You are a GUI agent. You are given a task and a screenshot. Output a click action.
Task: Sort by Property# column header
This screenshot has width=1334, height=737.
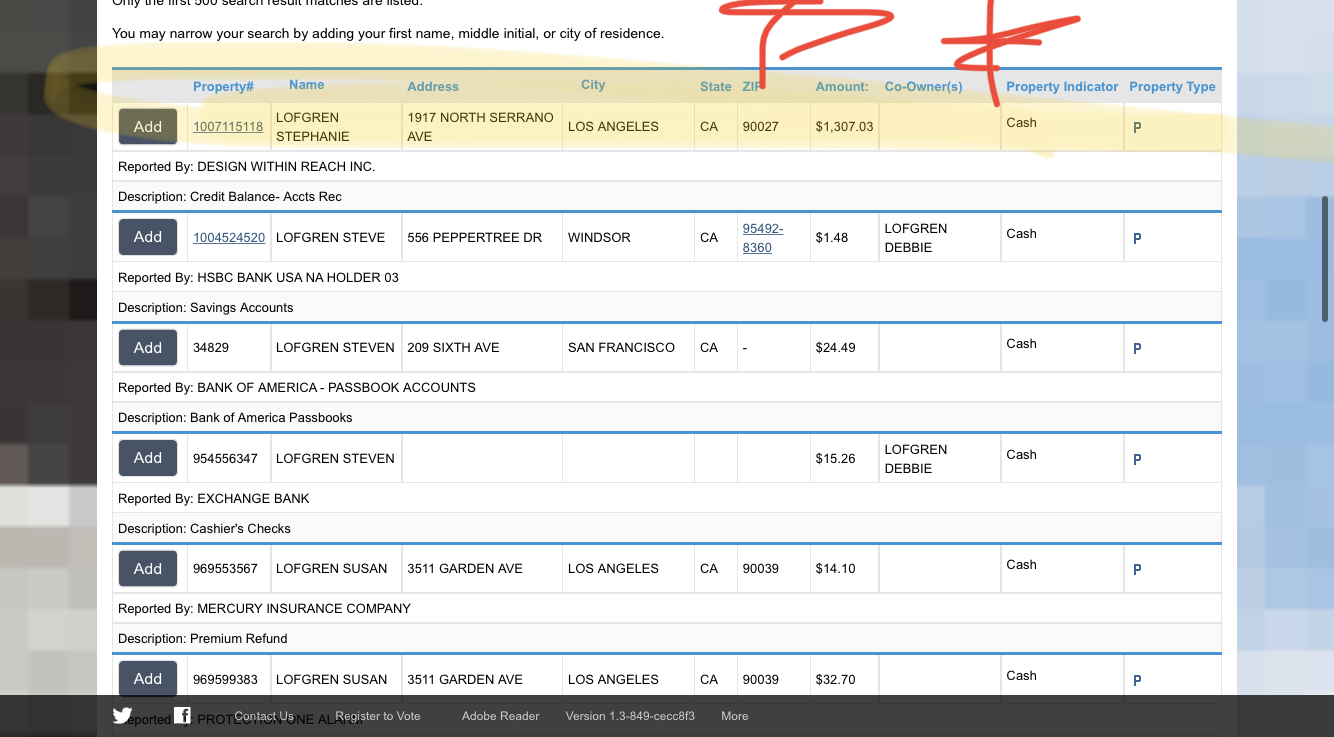223,87
